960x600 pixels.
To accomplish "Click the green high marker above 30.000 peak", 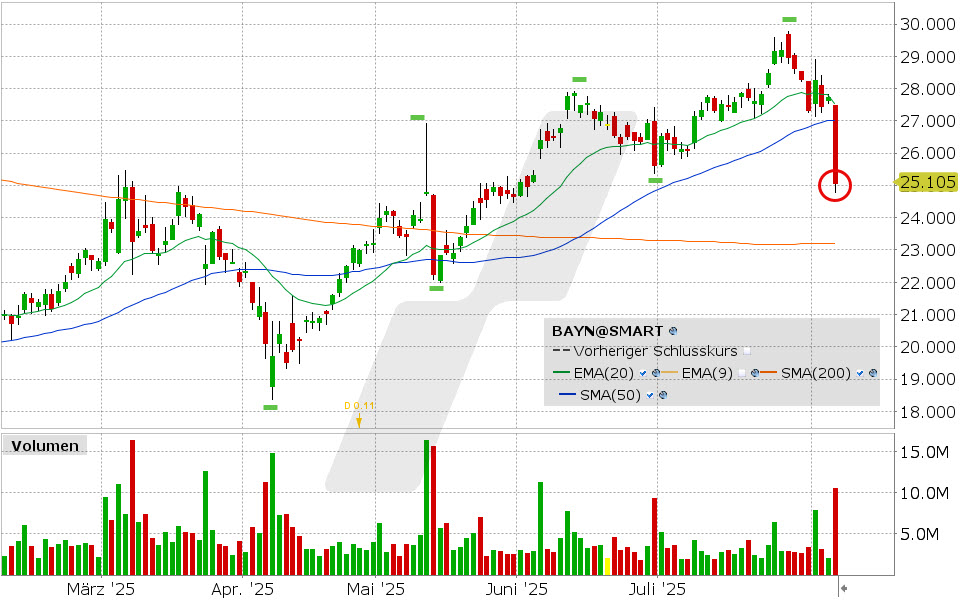I will [789, 20].
